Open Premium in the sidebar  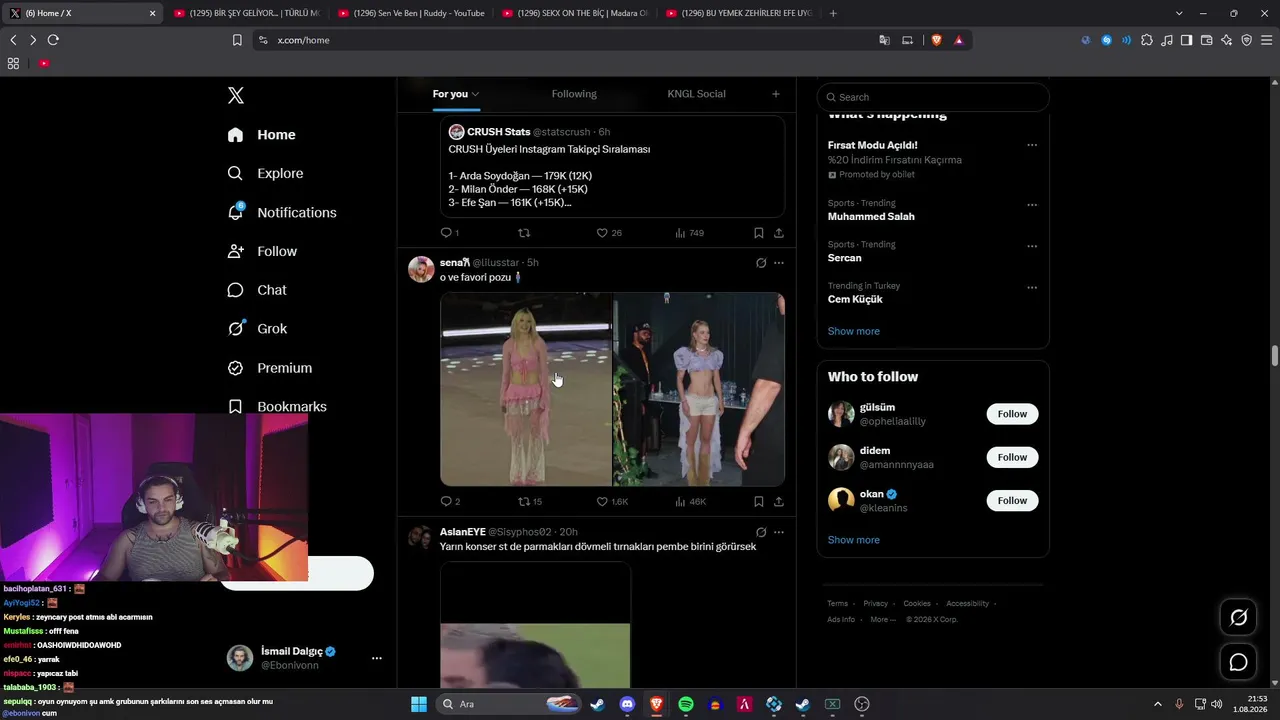(270, 368)
